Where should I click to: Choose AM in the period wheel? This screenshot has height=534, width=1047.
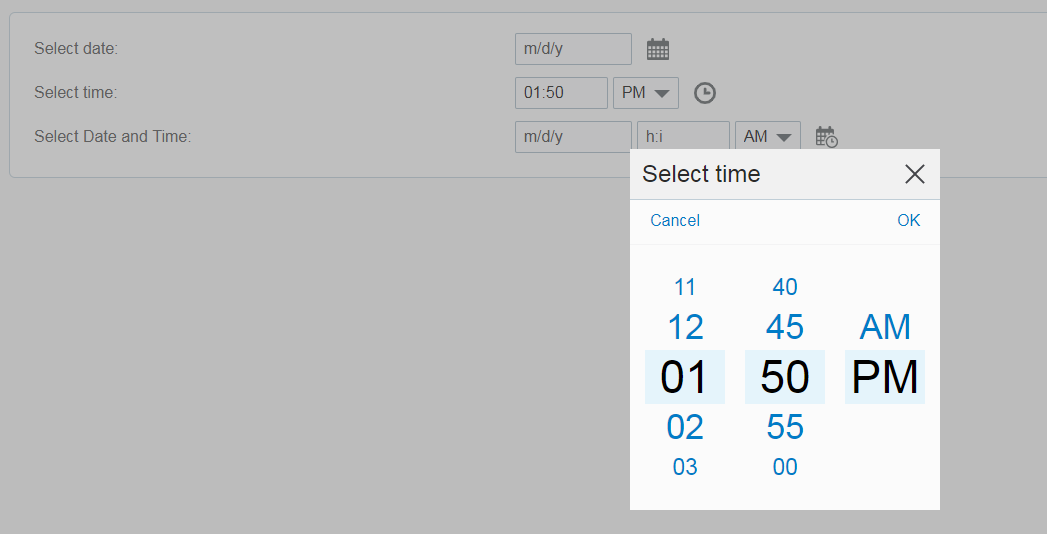885,327
